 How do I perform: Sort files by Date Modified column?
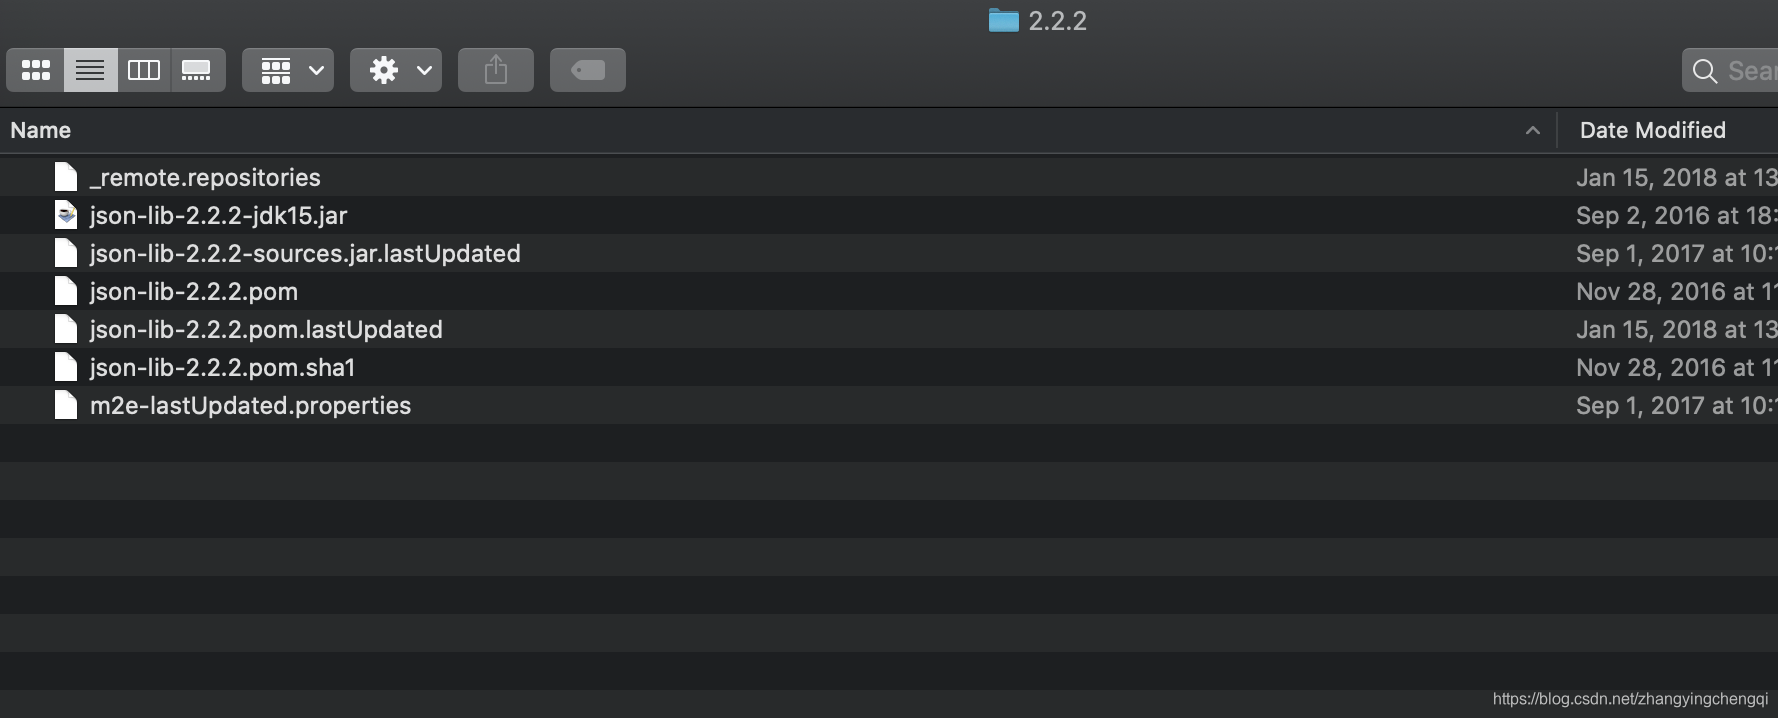tap(1652, 130)
